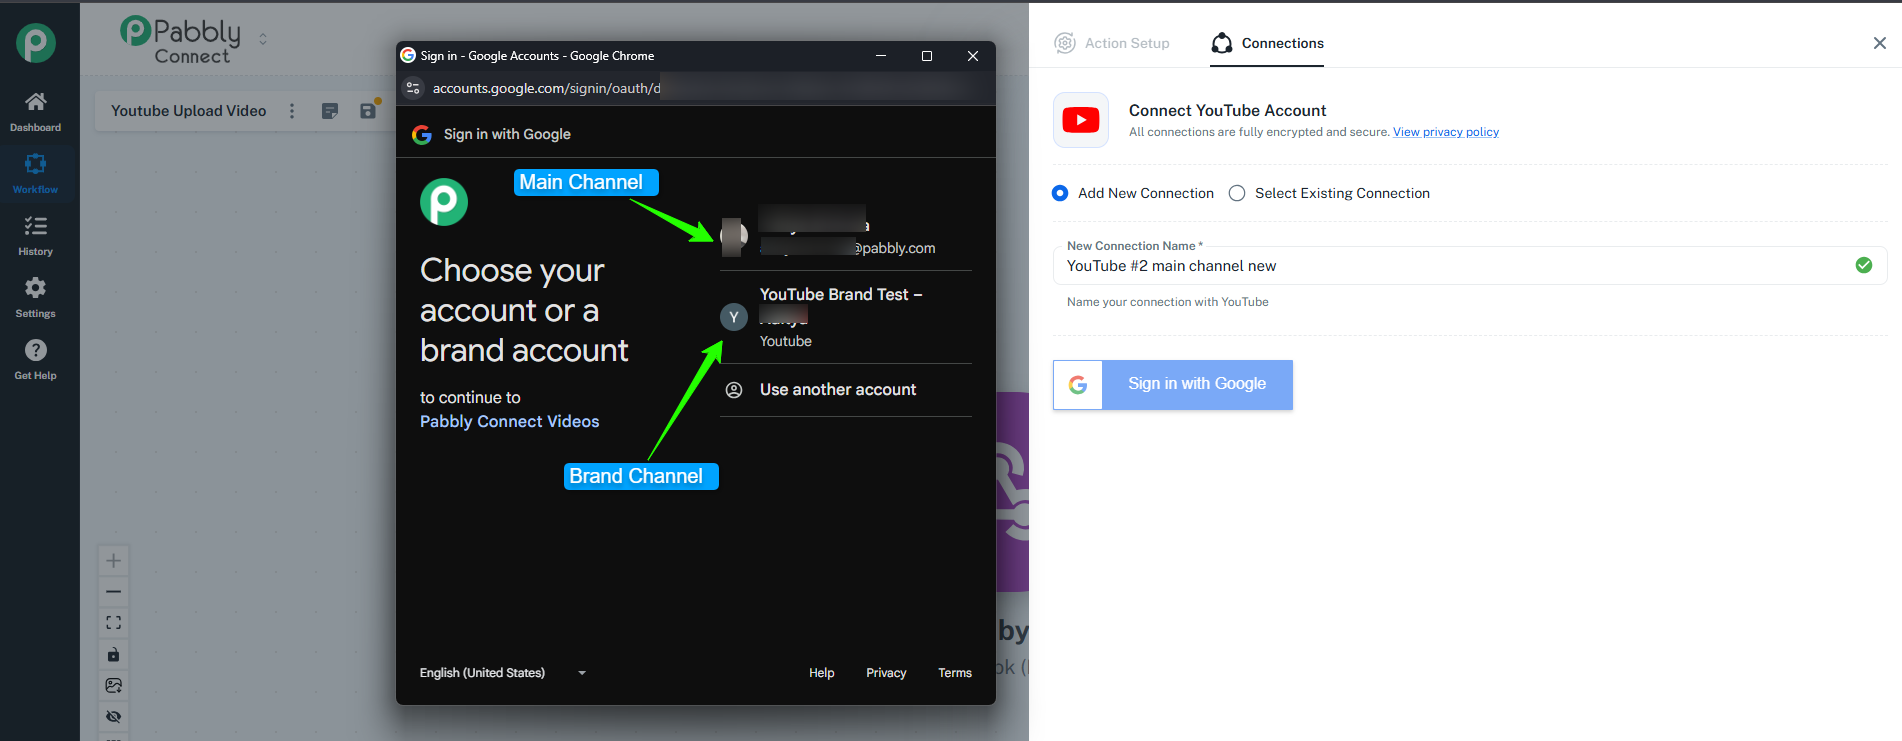Open the View privacy policy link
Viewport: 1902px width, 741px height.
pos(1445,132)
